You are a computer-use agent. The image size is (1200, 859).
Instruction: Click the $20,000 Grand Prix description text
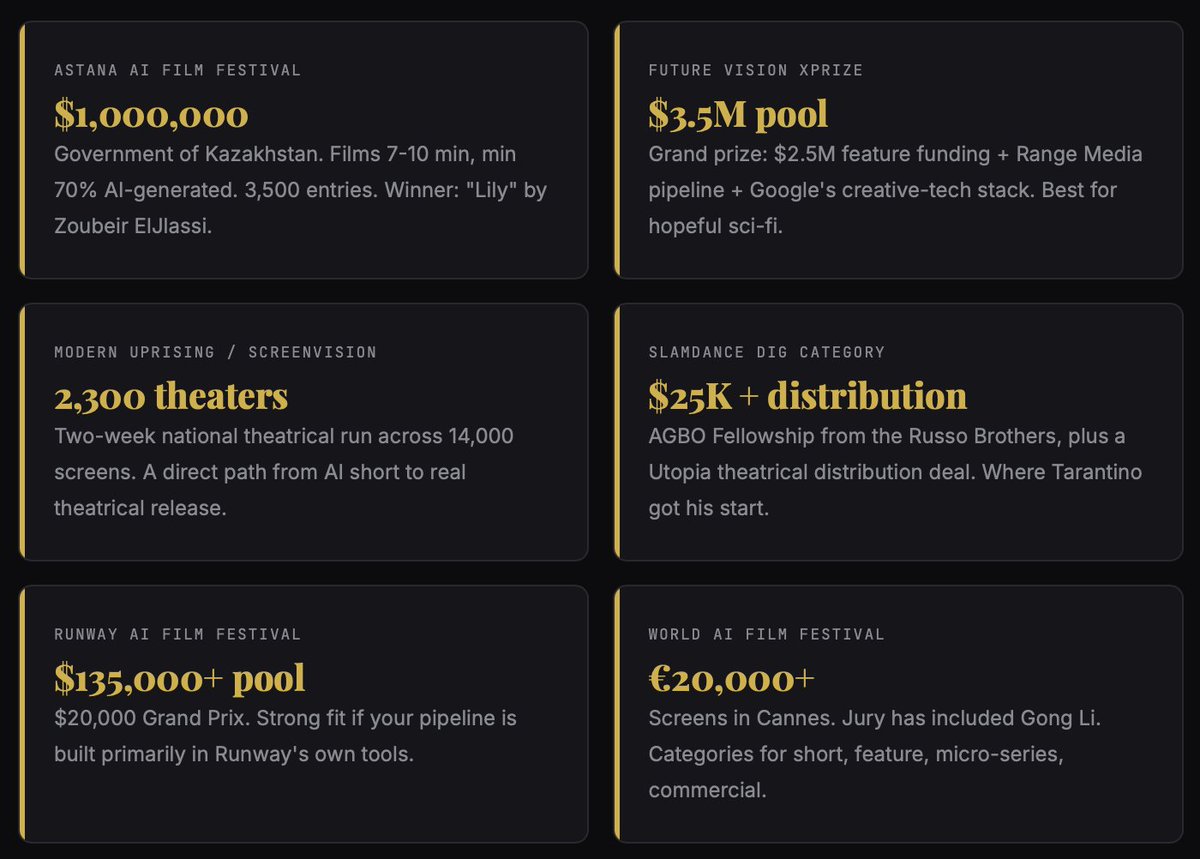(x=285, y=736)
